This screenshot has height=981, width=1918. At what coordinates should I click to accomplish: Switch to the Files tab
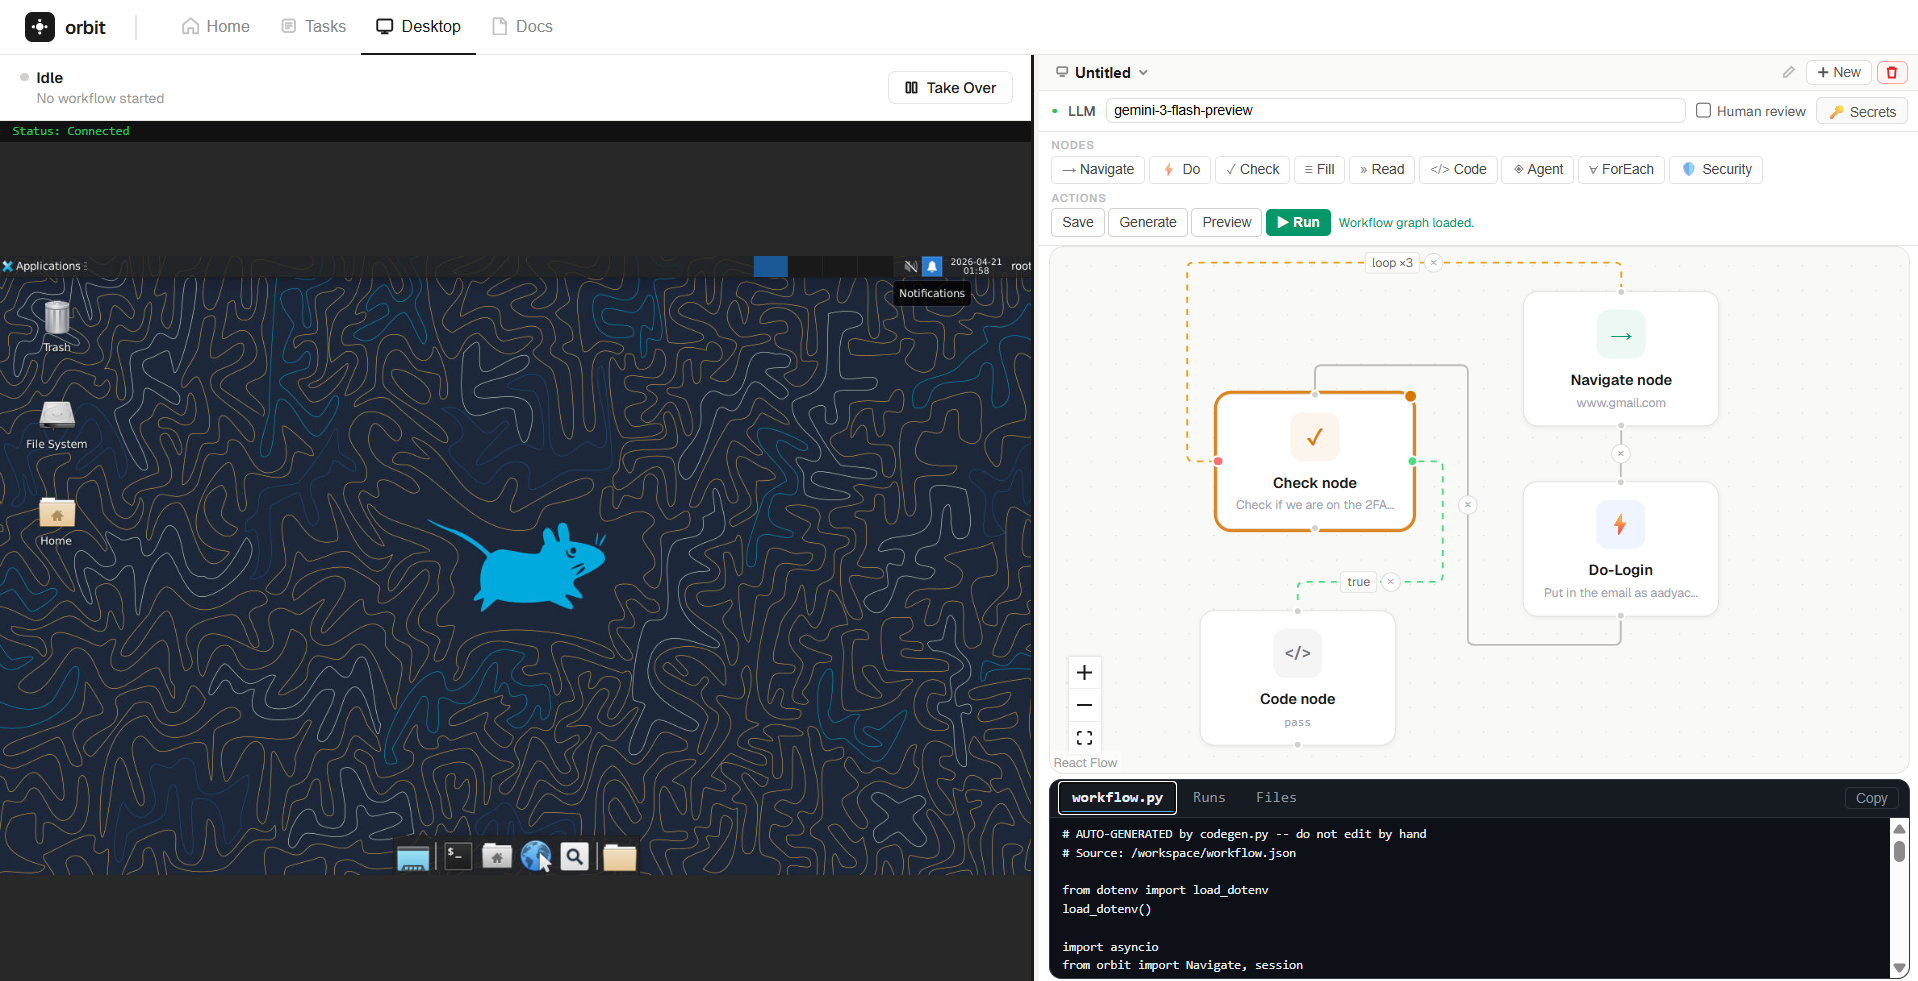[1276, 798]
